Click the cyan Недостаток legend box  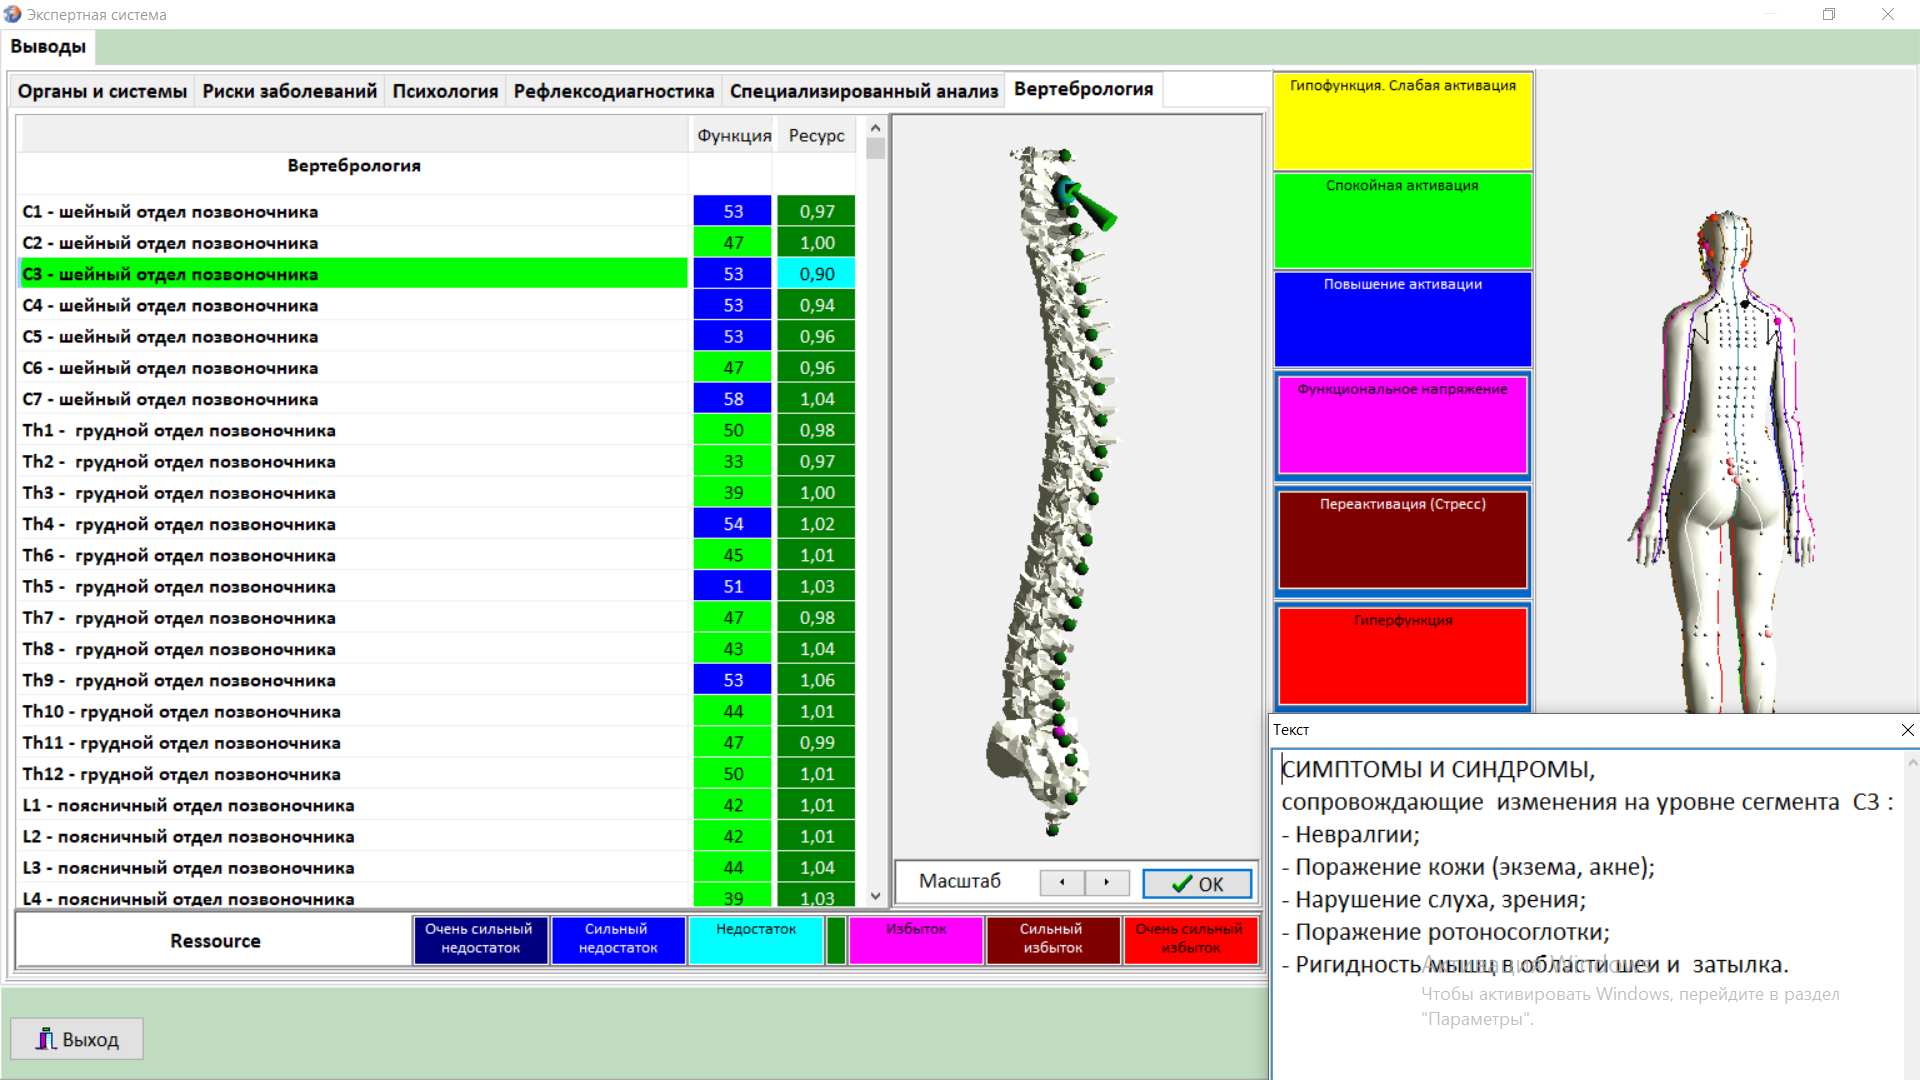(756, 939)
